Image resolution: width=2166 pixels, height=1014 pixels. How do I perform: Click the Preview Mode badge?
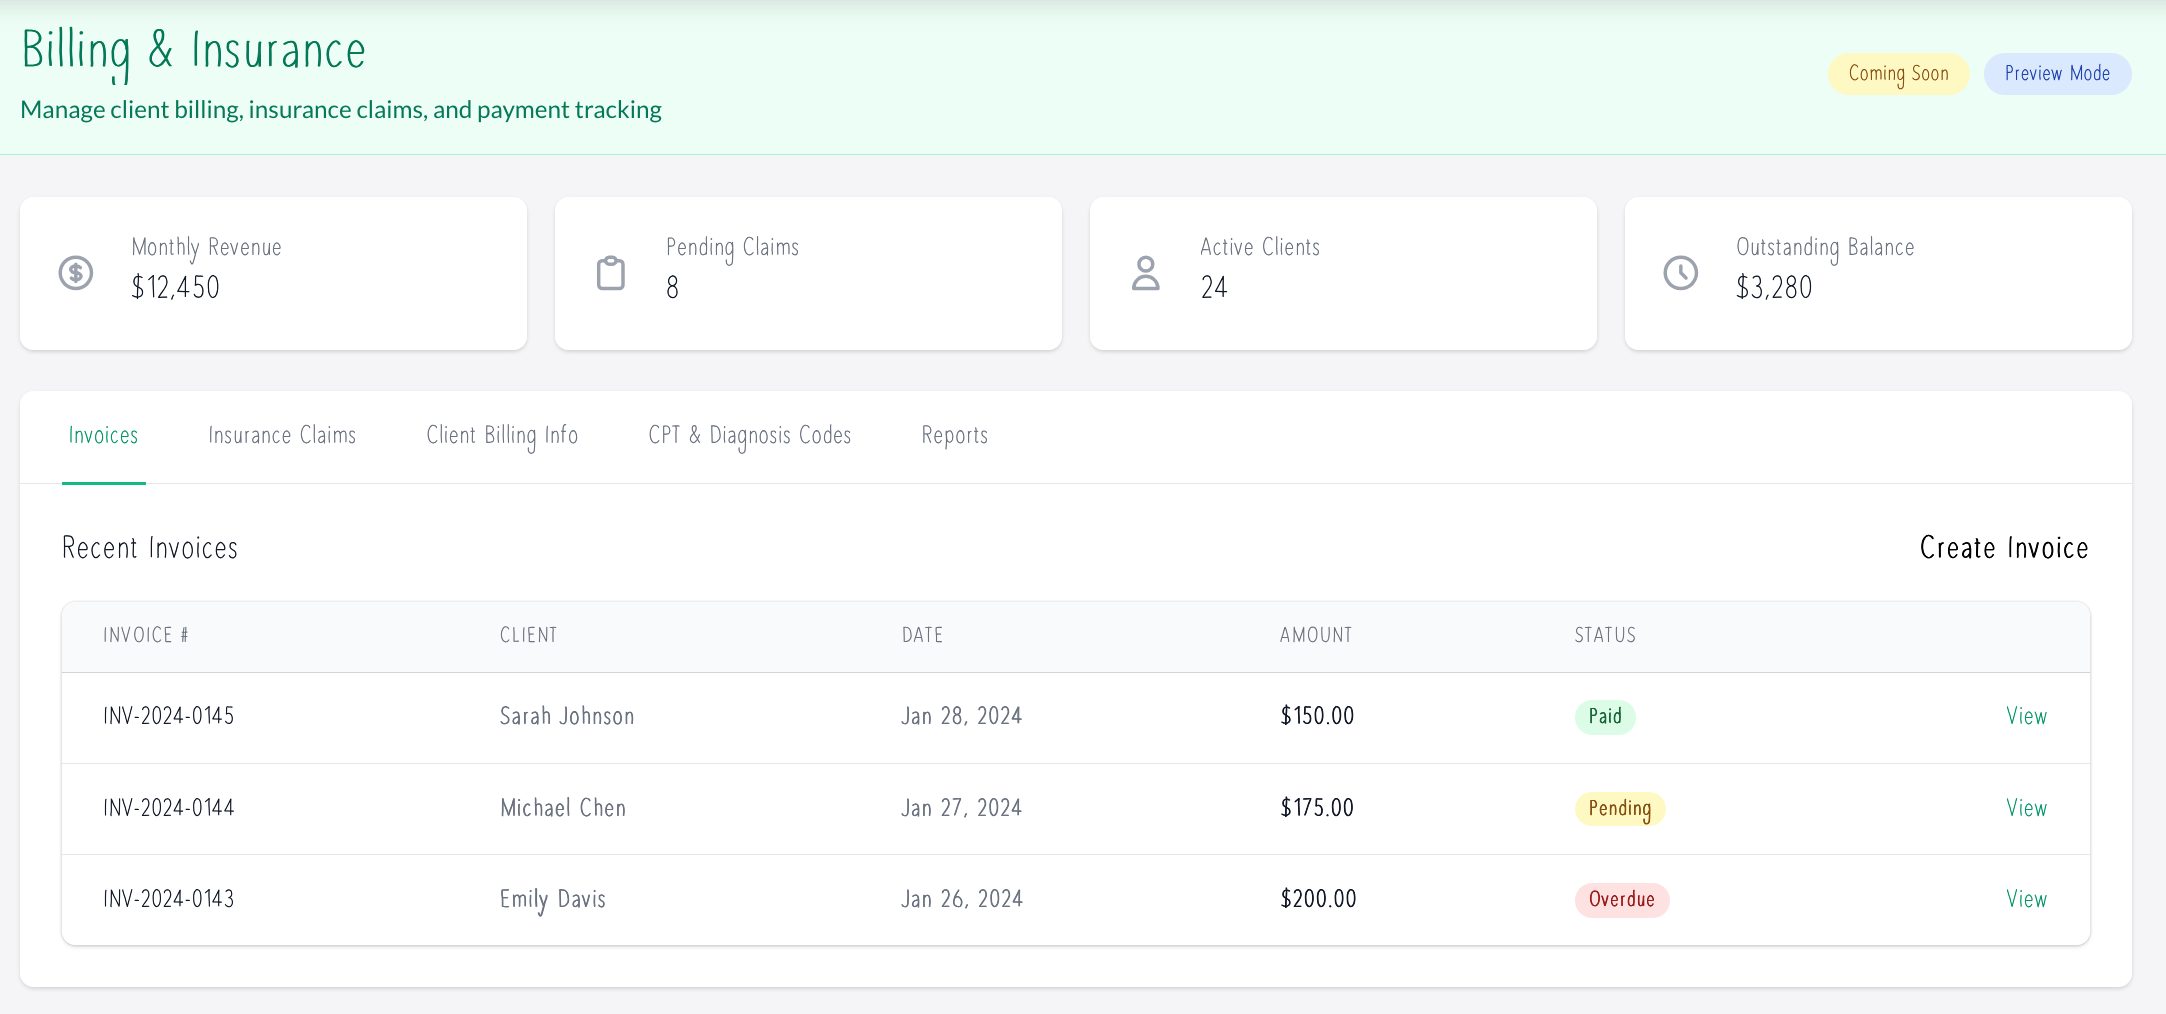(x=2057, y=74)
